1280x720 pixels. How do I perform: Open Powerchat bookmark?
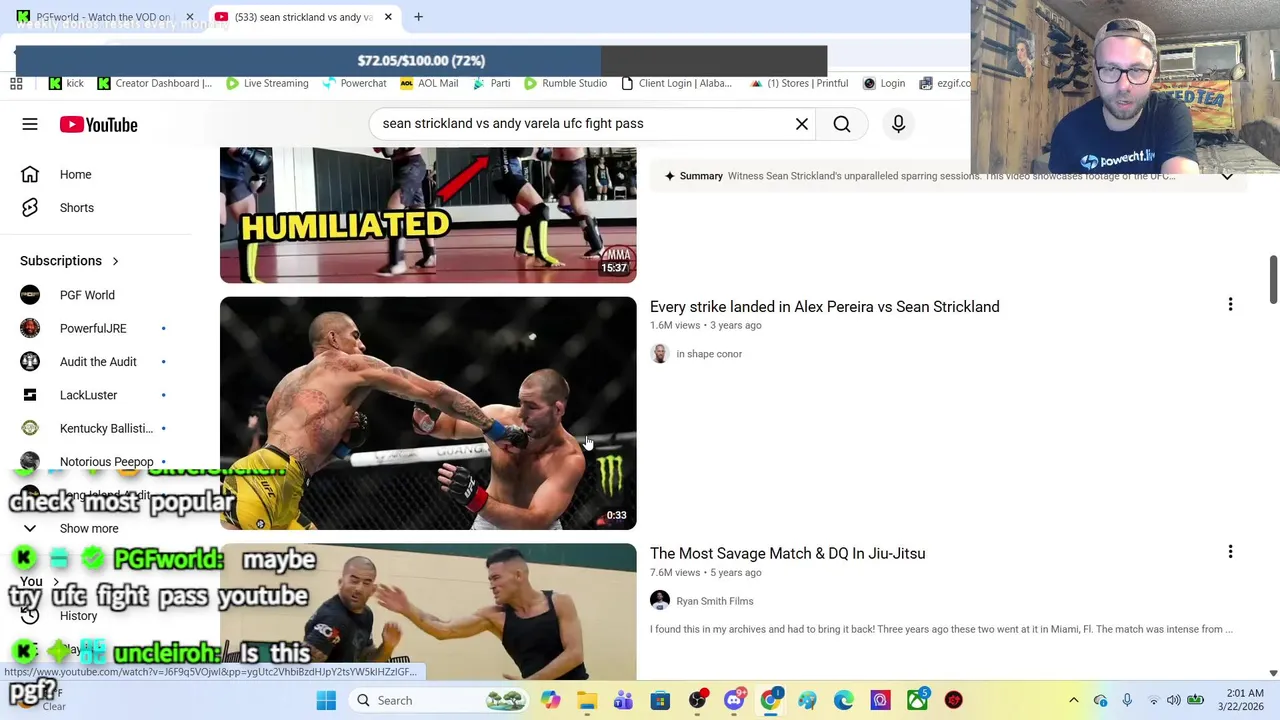point(354,83)
